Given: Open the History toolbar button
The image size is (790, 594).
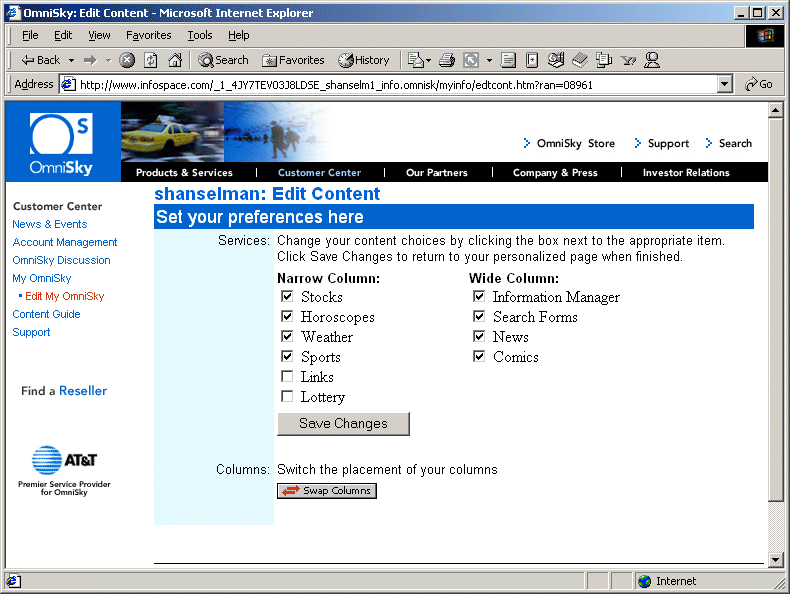Looking at the screenshot, I should pos(364,60).
